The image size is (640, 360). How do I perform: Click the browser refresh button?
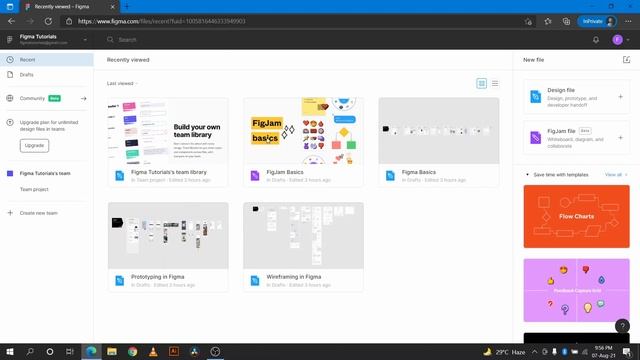tap(48, 21)
